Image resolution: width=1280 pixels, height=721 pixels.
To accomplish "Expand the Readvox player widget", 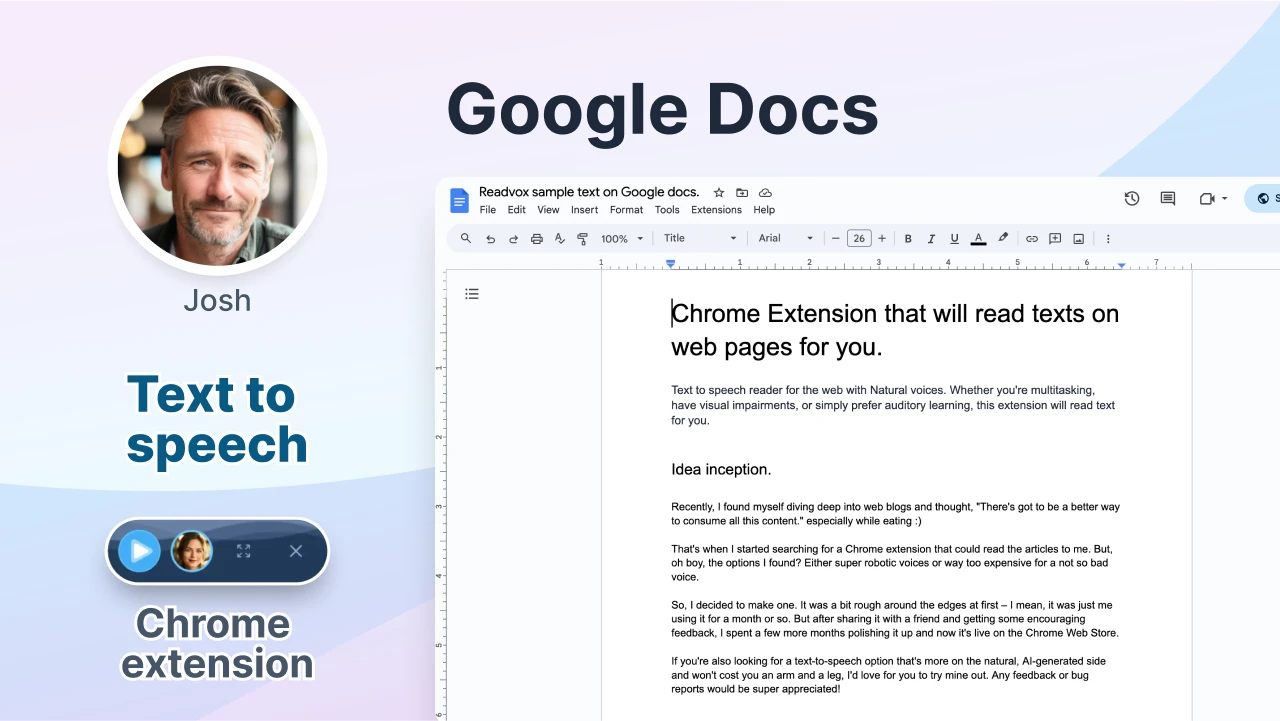I will tap(243, 551).
